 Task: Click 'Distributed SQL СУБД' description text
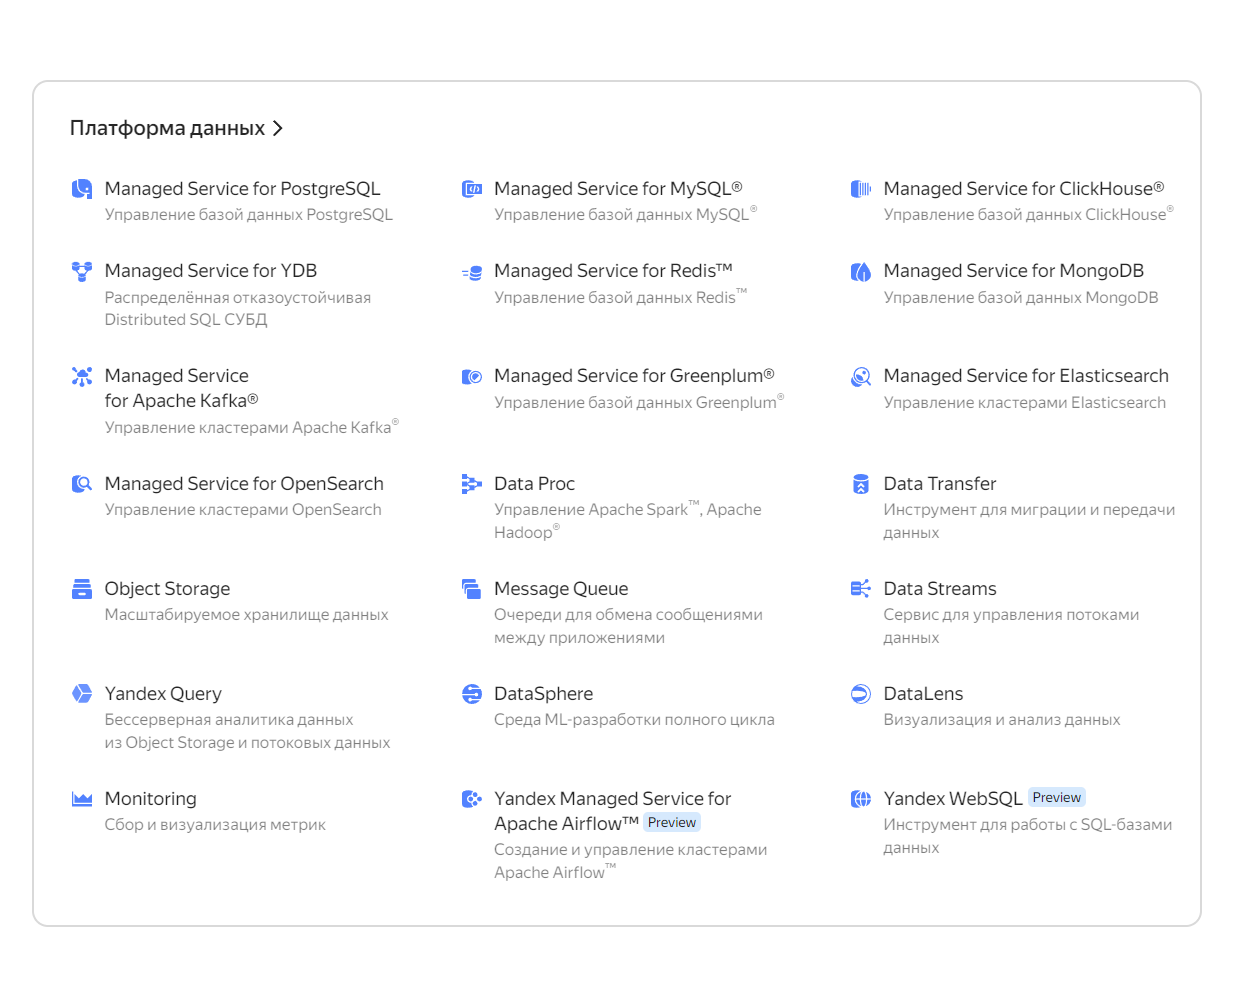click(x=185, y=319)
